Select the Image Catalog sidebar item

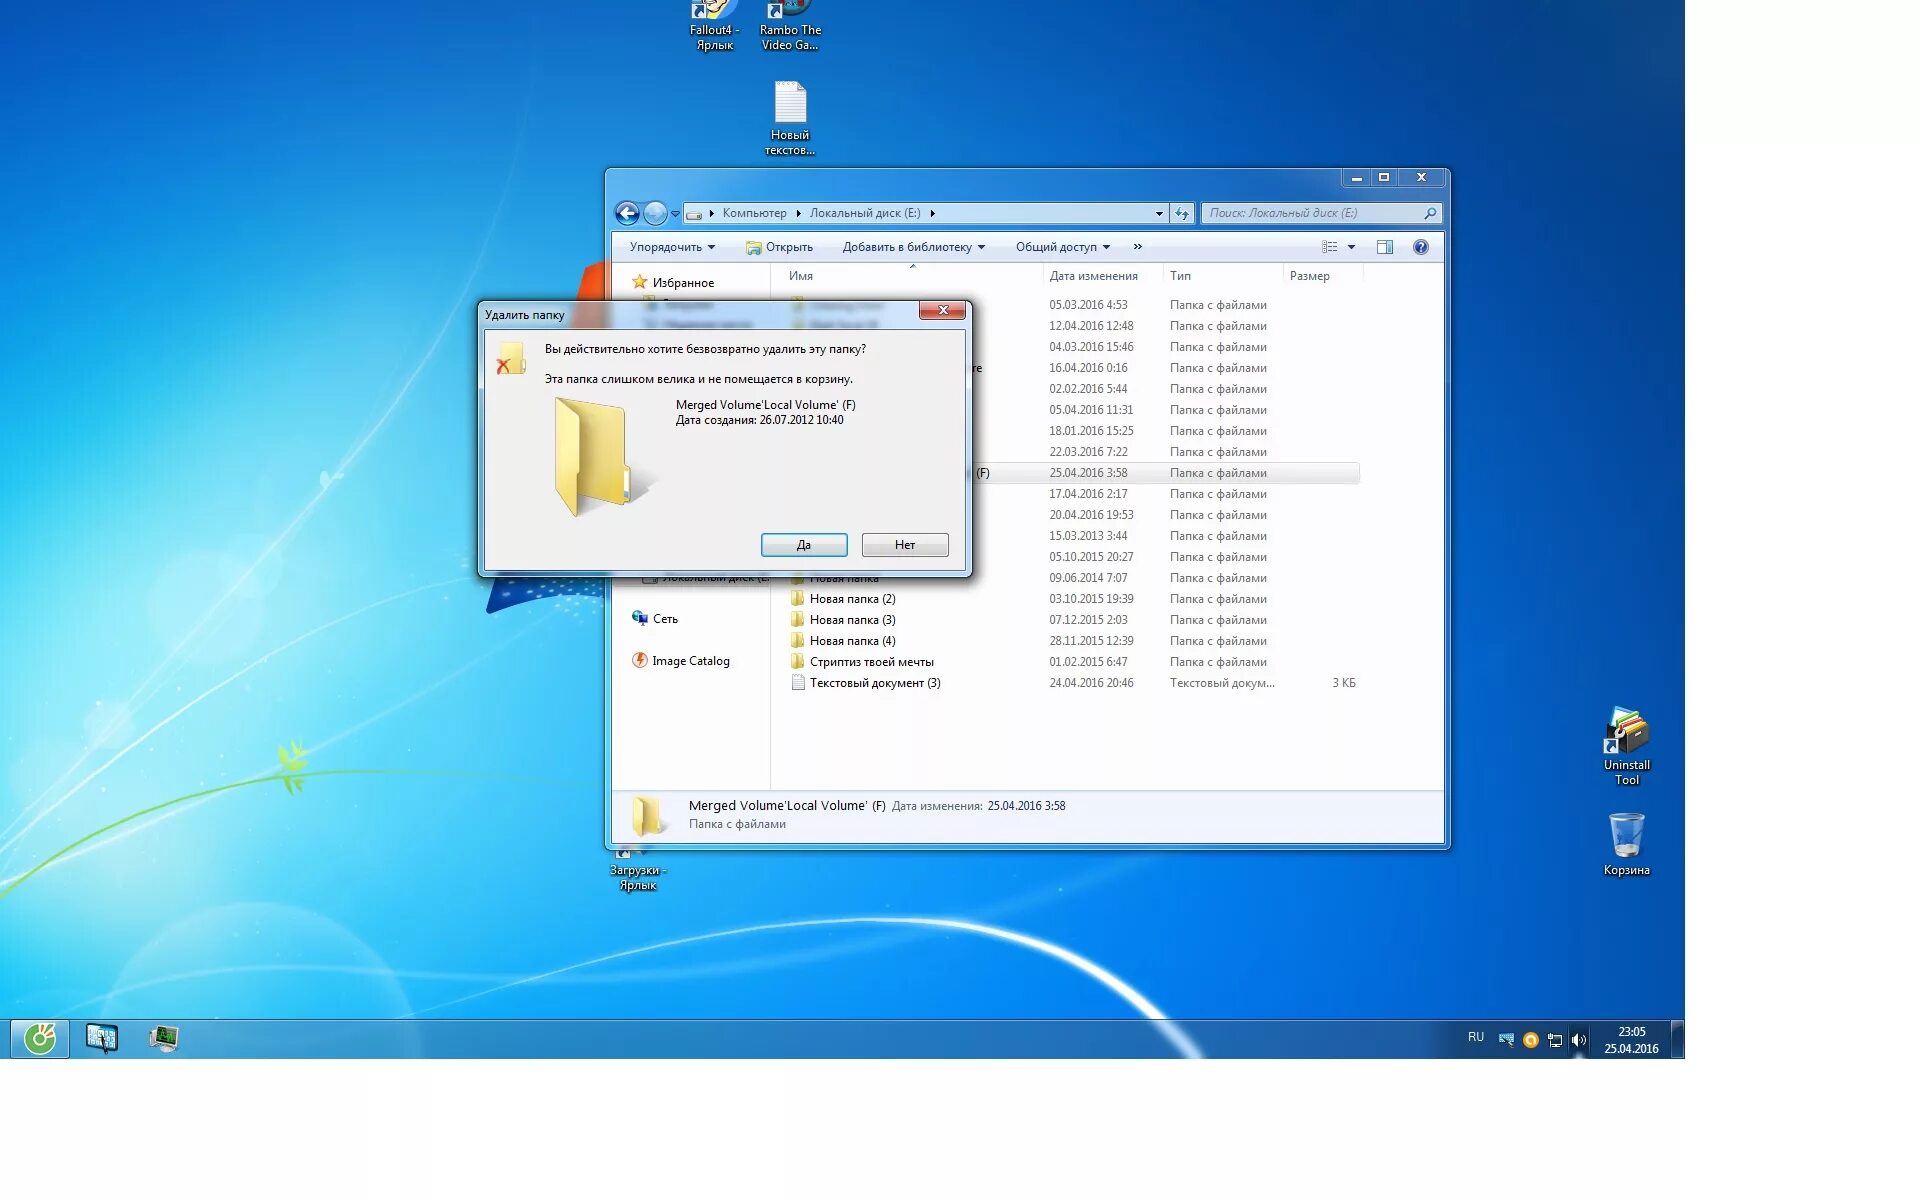coord(690,661)
